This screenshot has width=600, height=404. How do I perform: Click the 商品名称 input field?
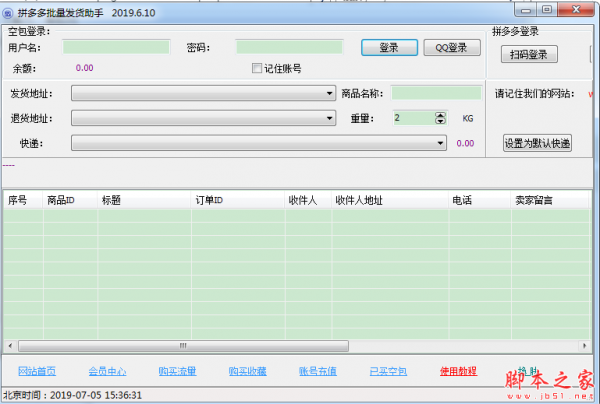[x=436, y=93]
